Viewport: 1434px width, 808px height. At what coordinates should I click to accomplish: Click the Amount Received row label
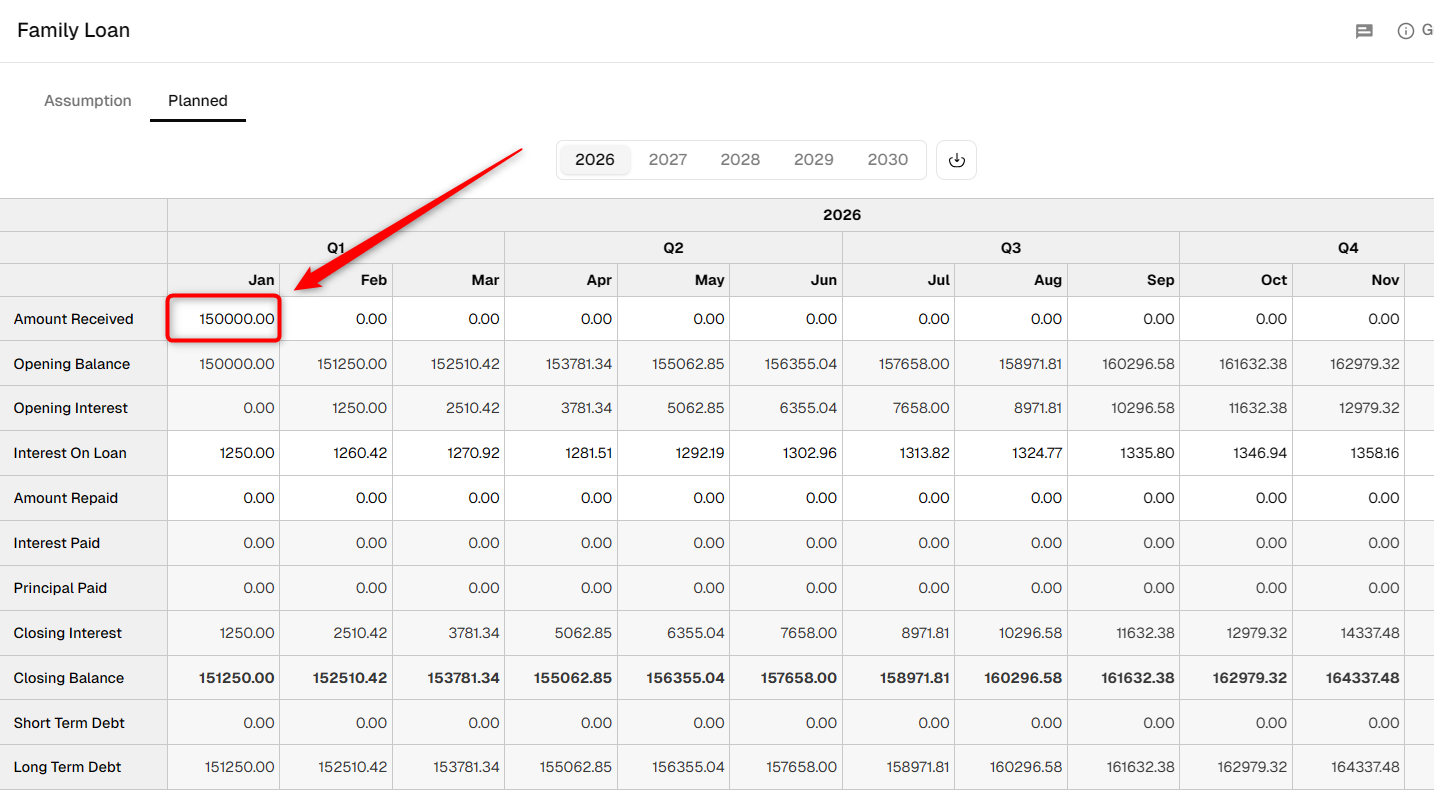(73, 319)
